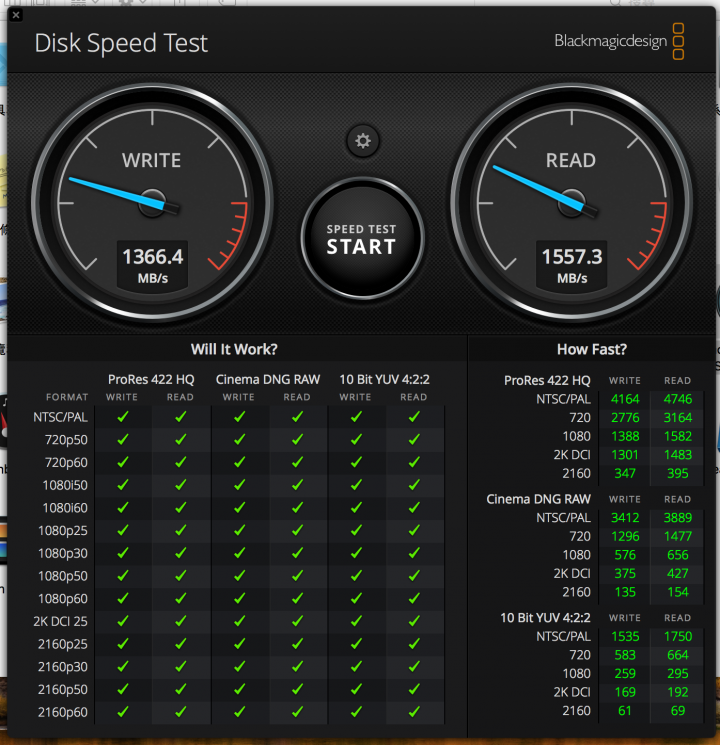Click Cinema DNG 2K DCI read value 427

click(678, 573)
